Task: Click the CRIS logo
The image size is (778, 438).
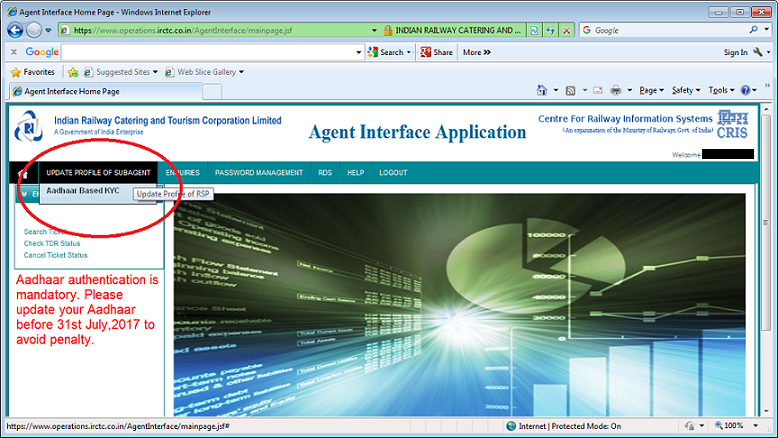Action: (x=733, y=125)
